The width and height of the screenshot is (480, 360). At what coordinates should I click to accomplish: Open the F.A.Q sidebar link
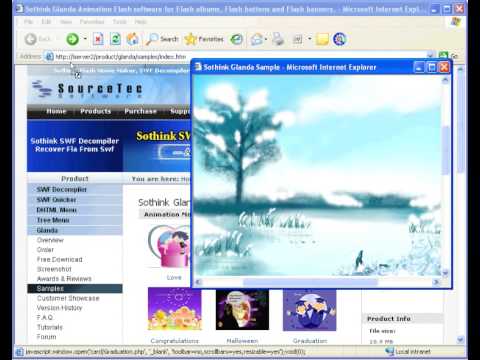point(45,317)
